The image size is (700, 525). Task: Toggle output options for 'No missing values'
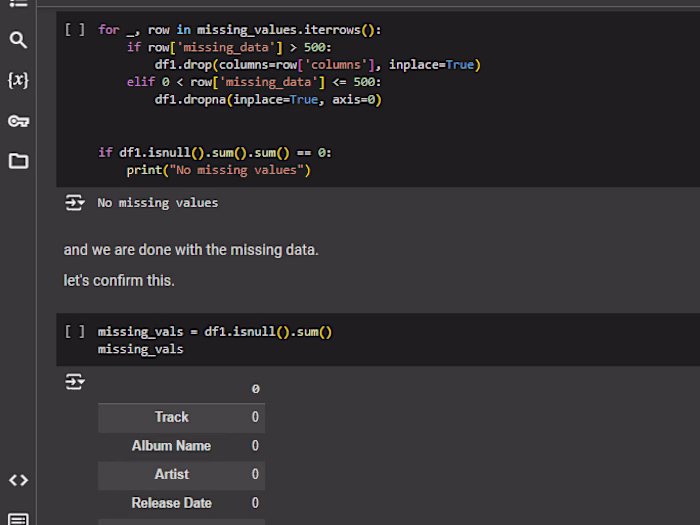click(x=75, y=203)
